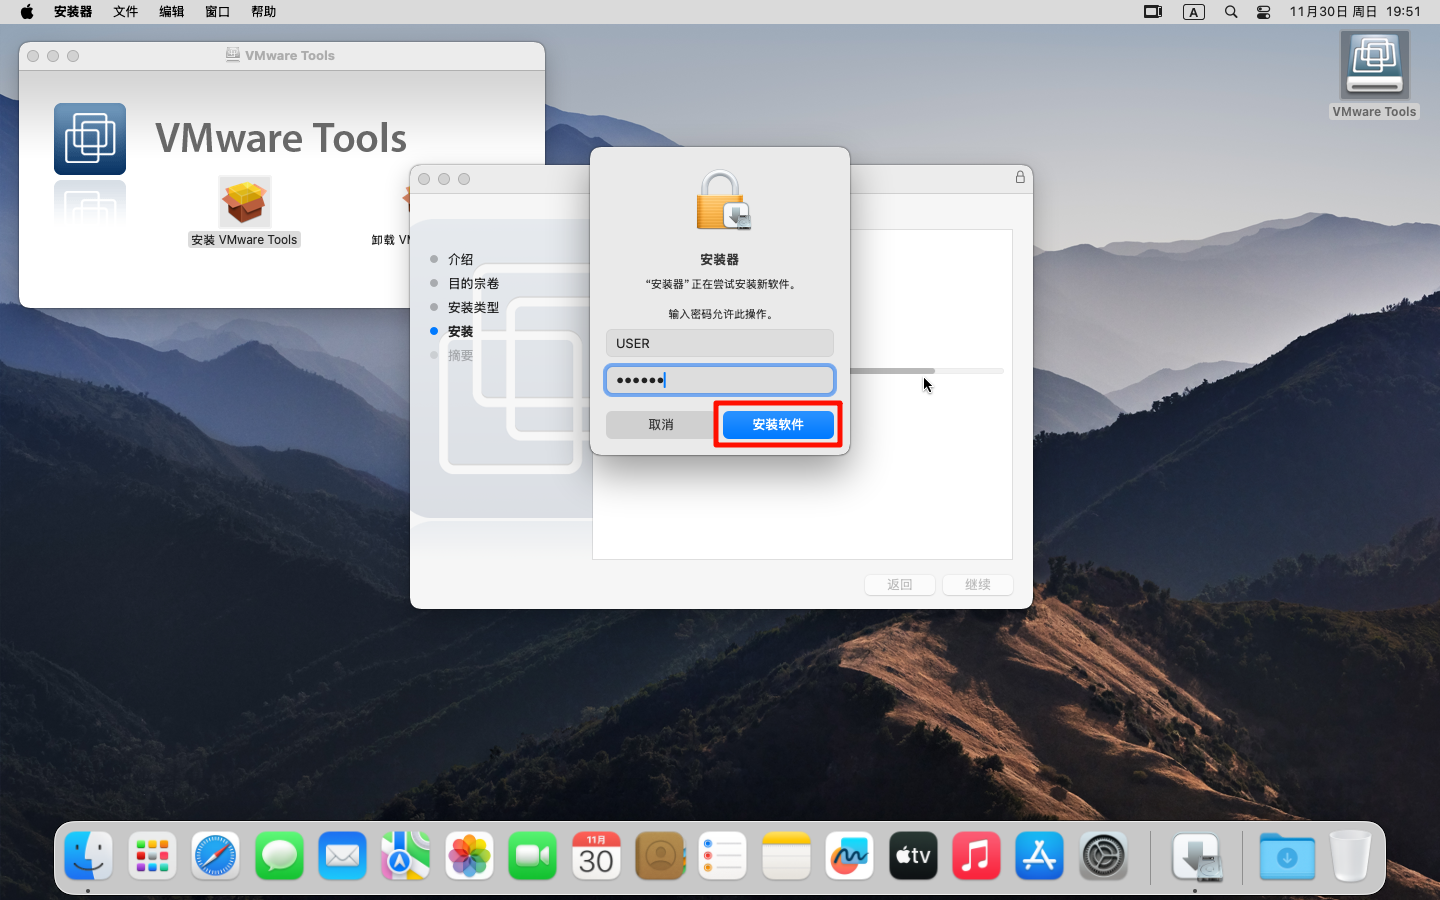This screenshot has width=1440, height=900.
Task: Click the VMware Tools window title text
Action: click(x=290, y=56)
